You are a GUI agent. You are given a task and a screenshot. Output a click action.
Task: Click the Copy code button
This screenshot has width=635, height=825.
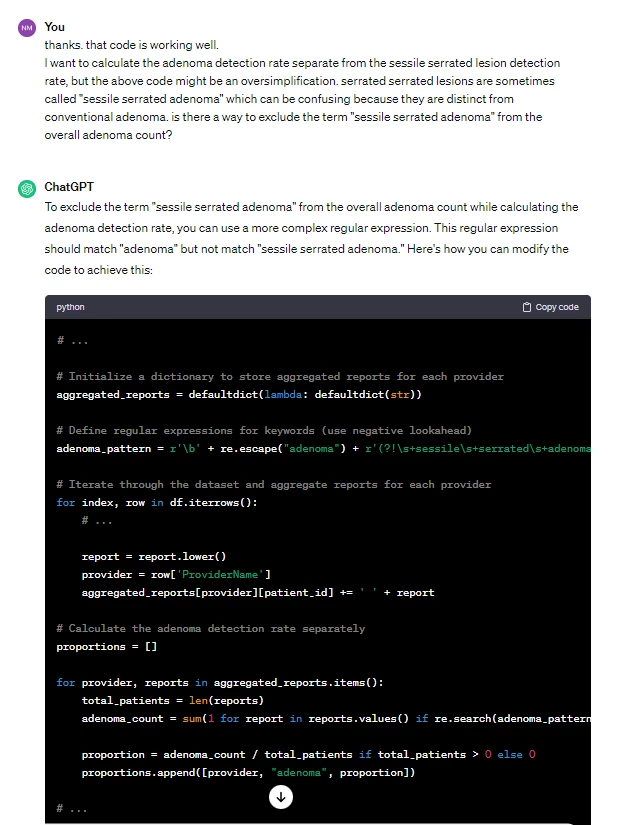[550, 307]
